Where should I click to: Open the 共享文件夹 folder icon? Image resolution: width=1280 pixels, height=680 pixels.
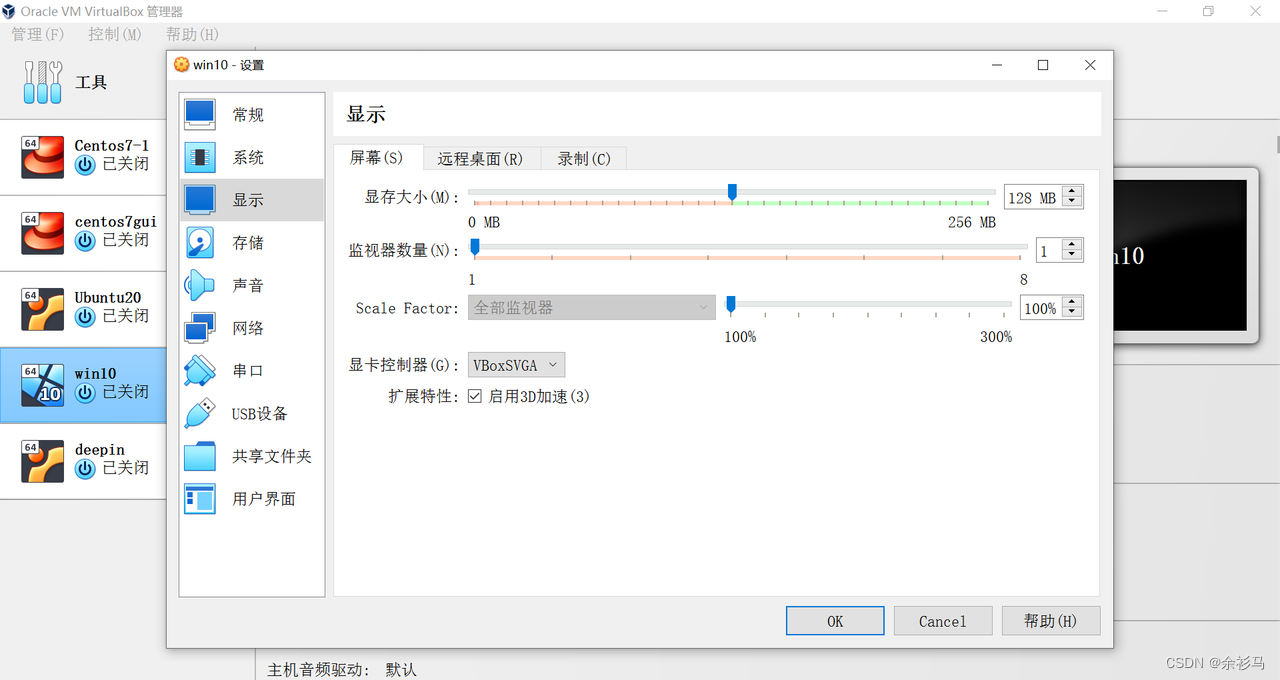tap(200, 456)
